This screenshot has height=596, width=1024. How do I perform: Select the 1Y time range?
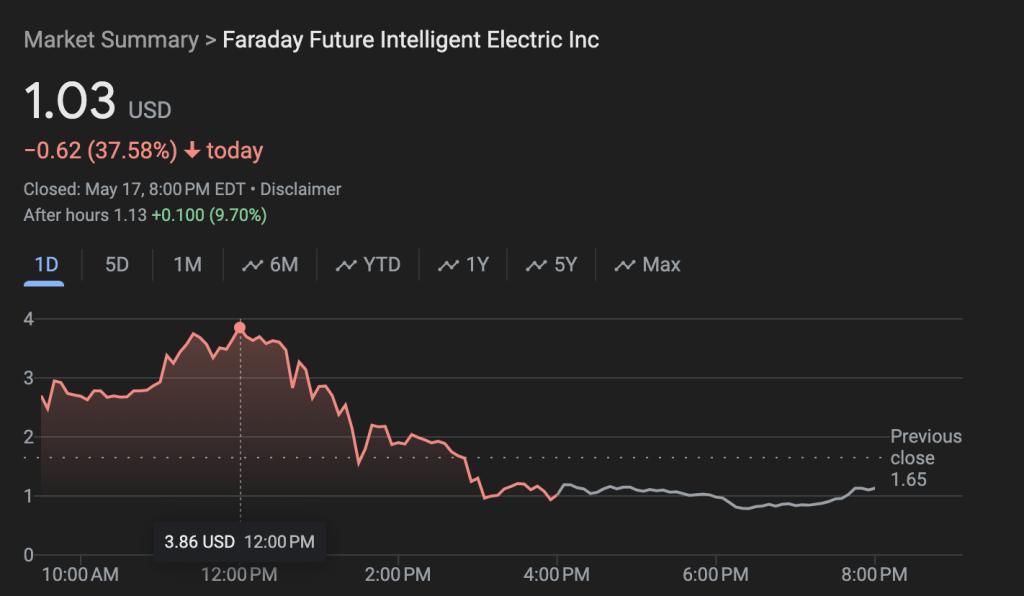pos(477,265)
